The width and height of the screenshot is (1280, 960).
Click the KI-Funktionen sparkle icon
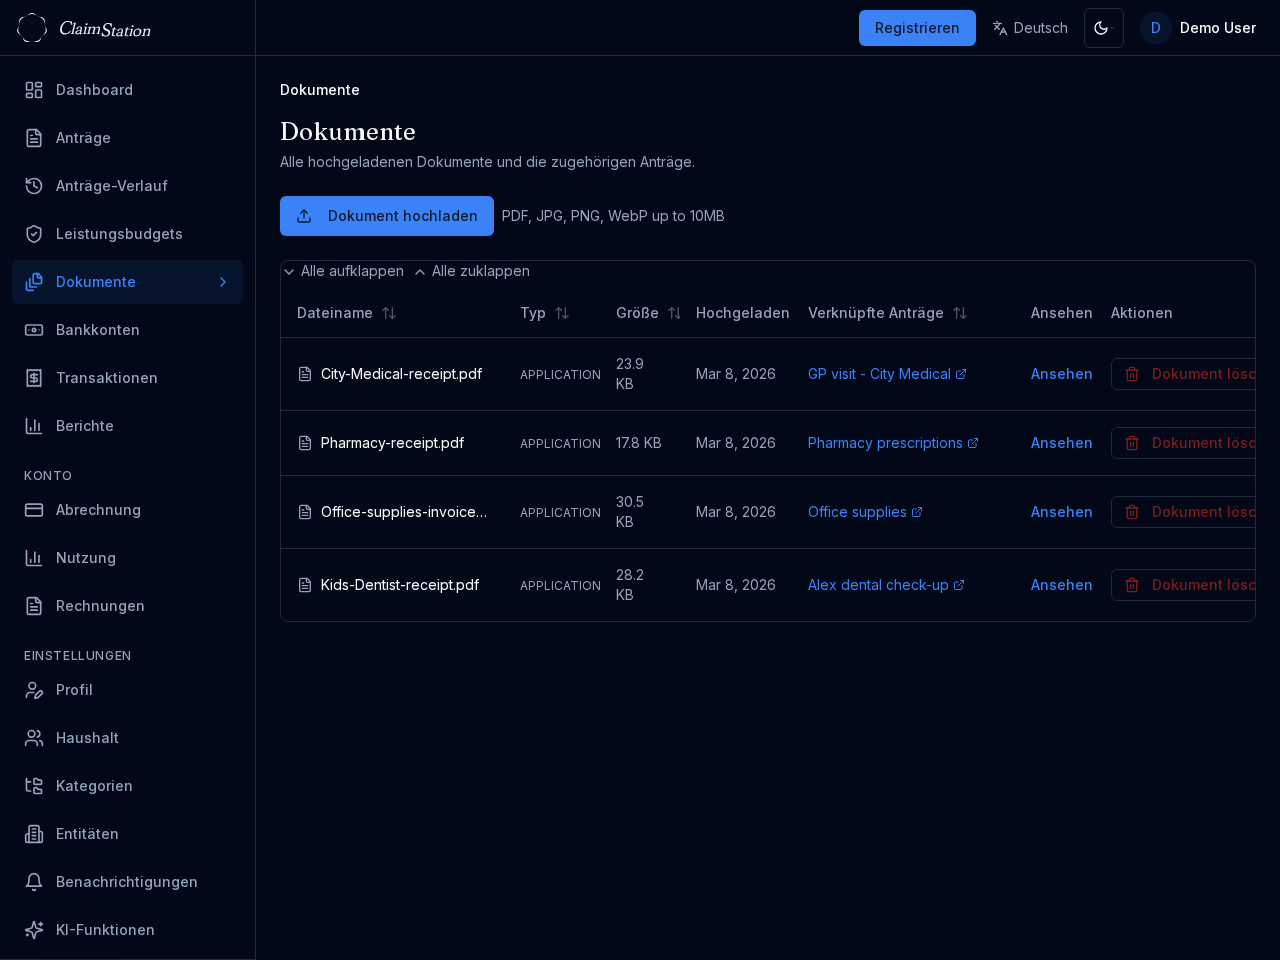(34, 930)
